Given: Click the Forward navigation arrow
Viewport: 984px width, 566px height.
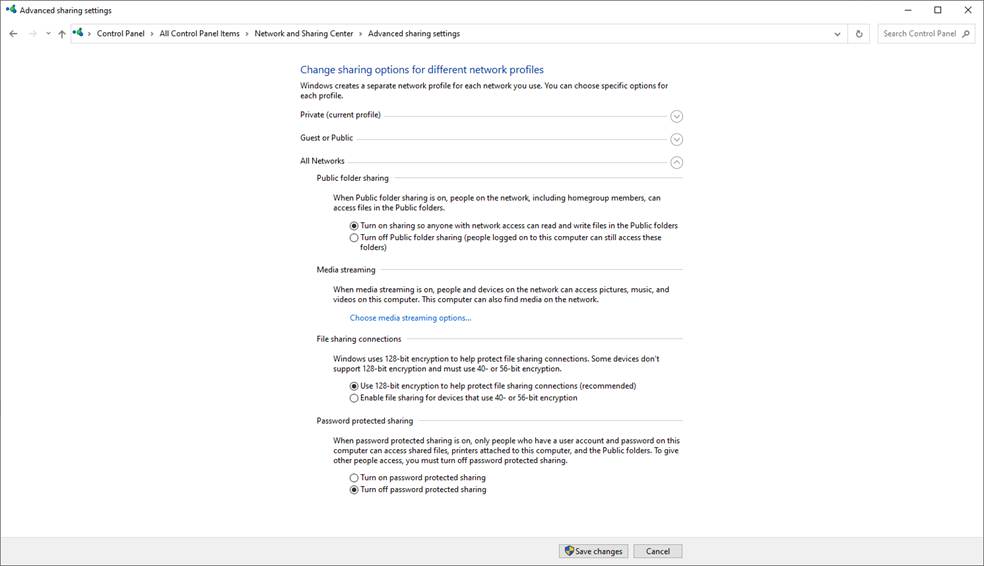Looking at the screenshot, I should pyautogui.click(x=33, y=34).
